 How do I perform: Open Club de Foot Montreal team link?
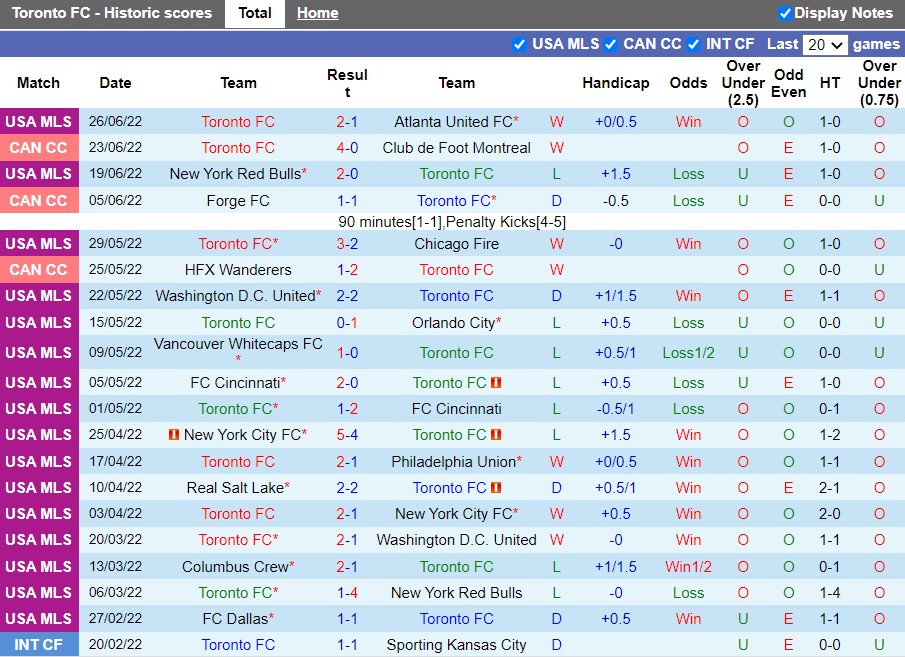pyautogui.click(x=456, y=148)
